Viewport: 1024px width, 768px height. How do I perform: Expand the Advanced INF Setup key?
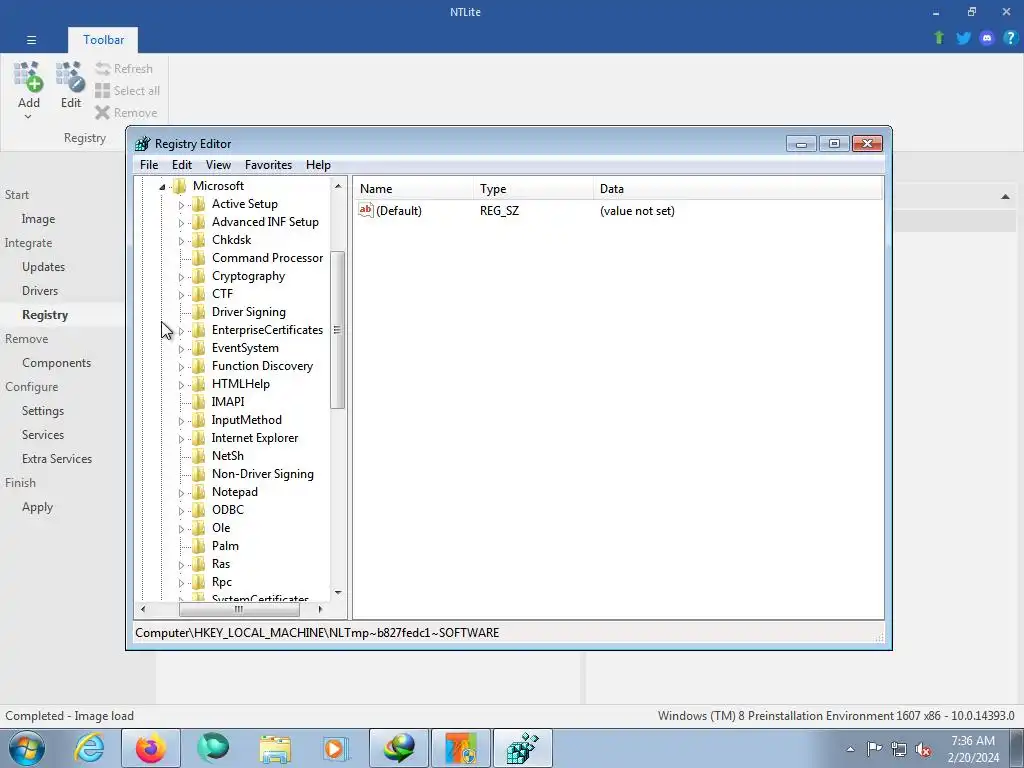[x=181, y=223]
